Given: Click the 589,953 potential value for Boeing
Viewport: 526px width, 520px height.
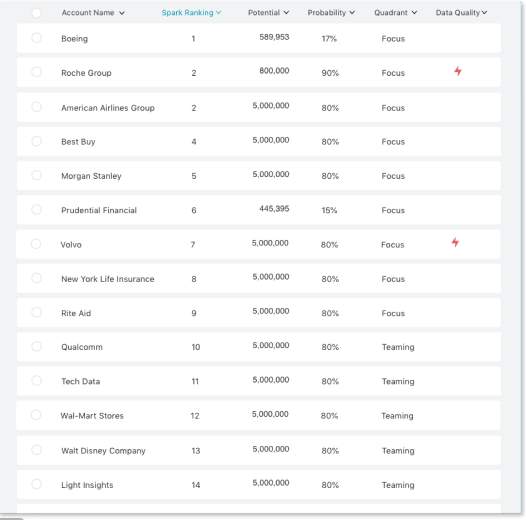Looking at the screenshot, I should 274,37.
